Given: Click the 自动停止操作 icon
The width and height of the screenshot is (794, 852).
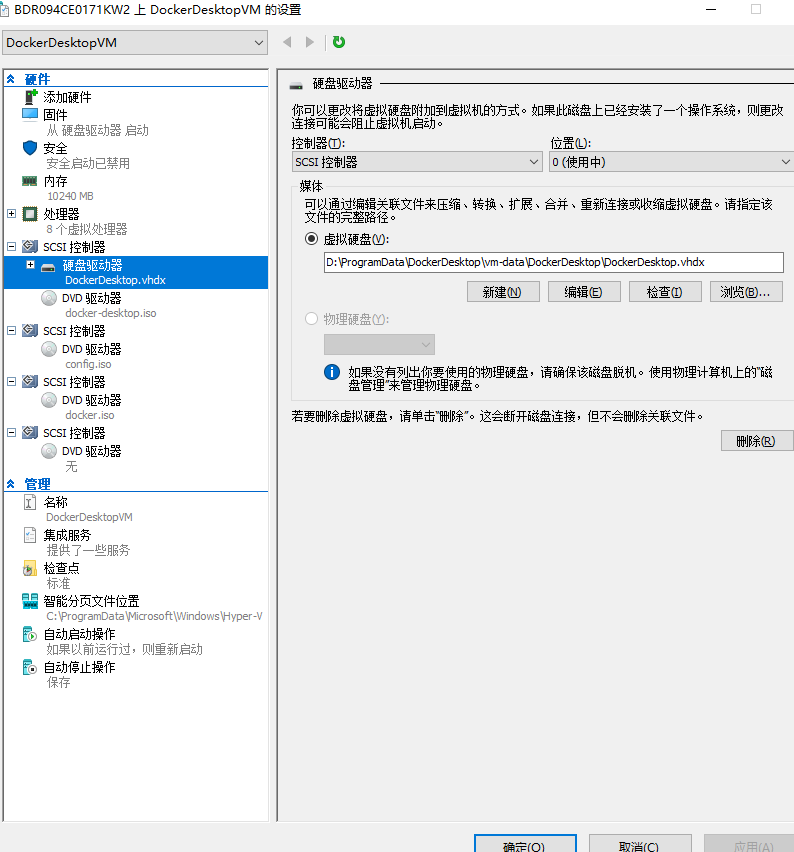Looking at the screenshot, I should point(30,667).
